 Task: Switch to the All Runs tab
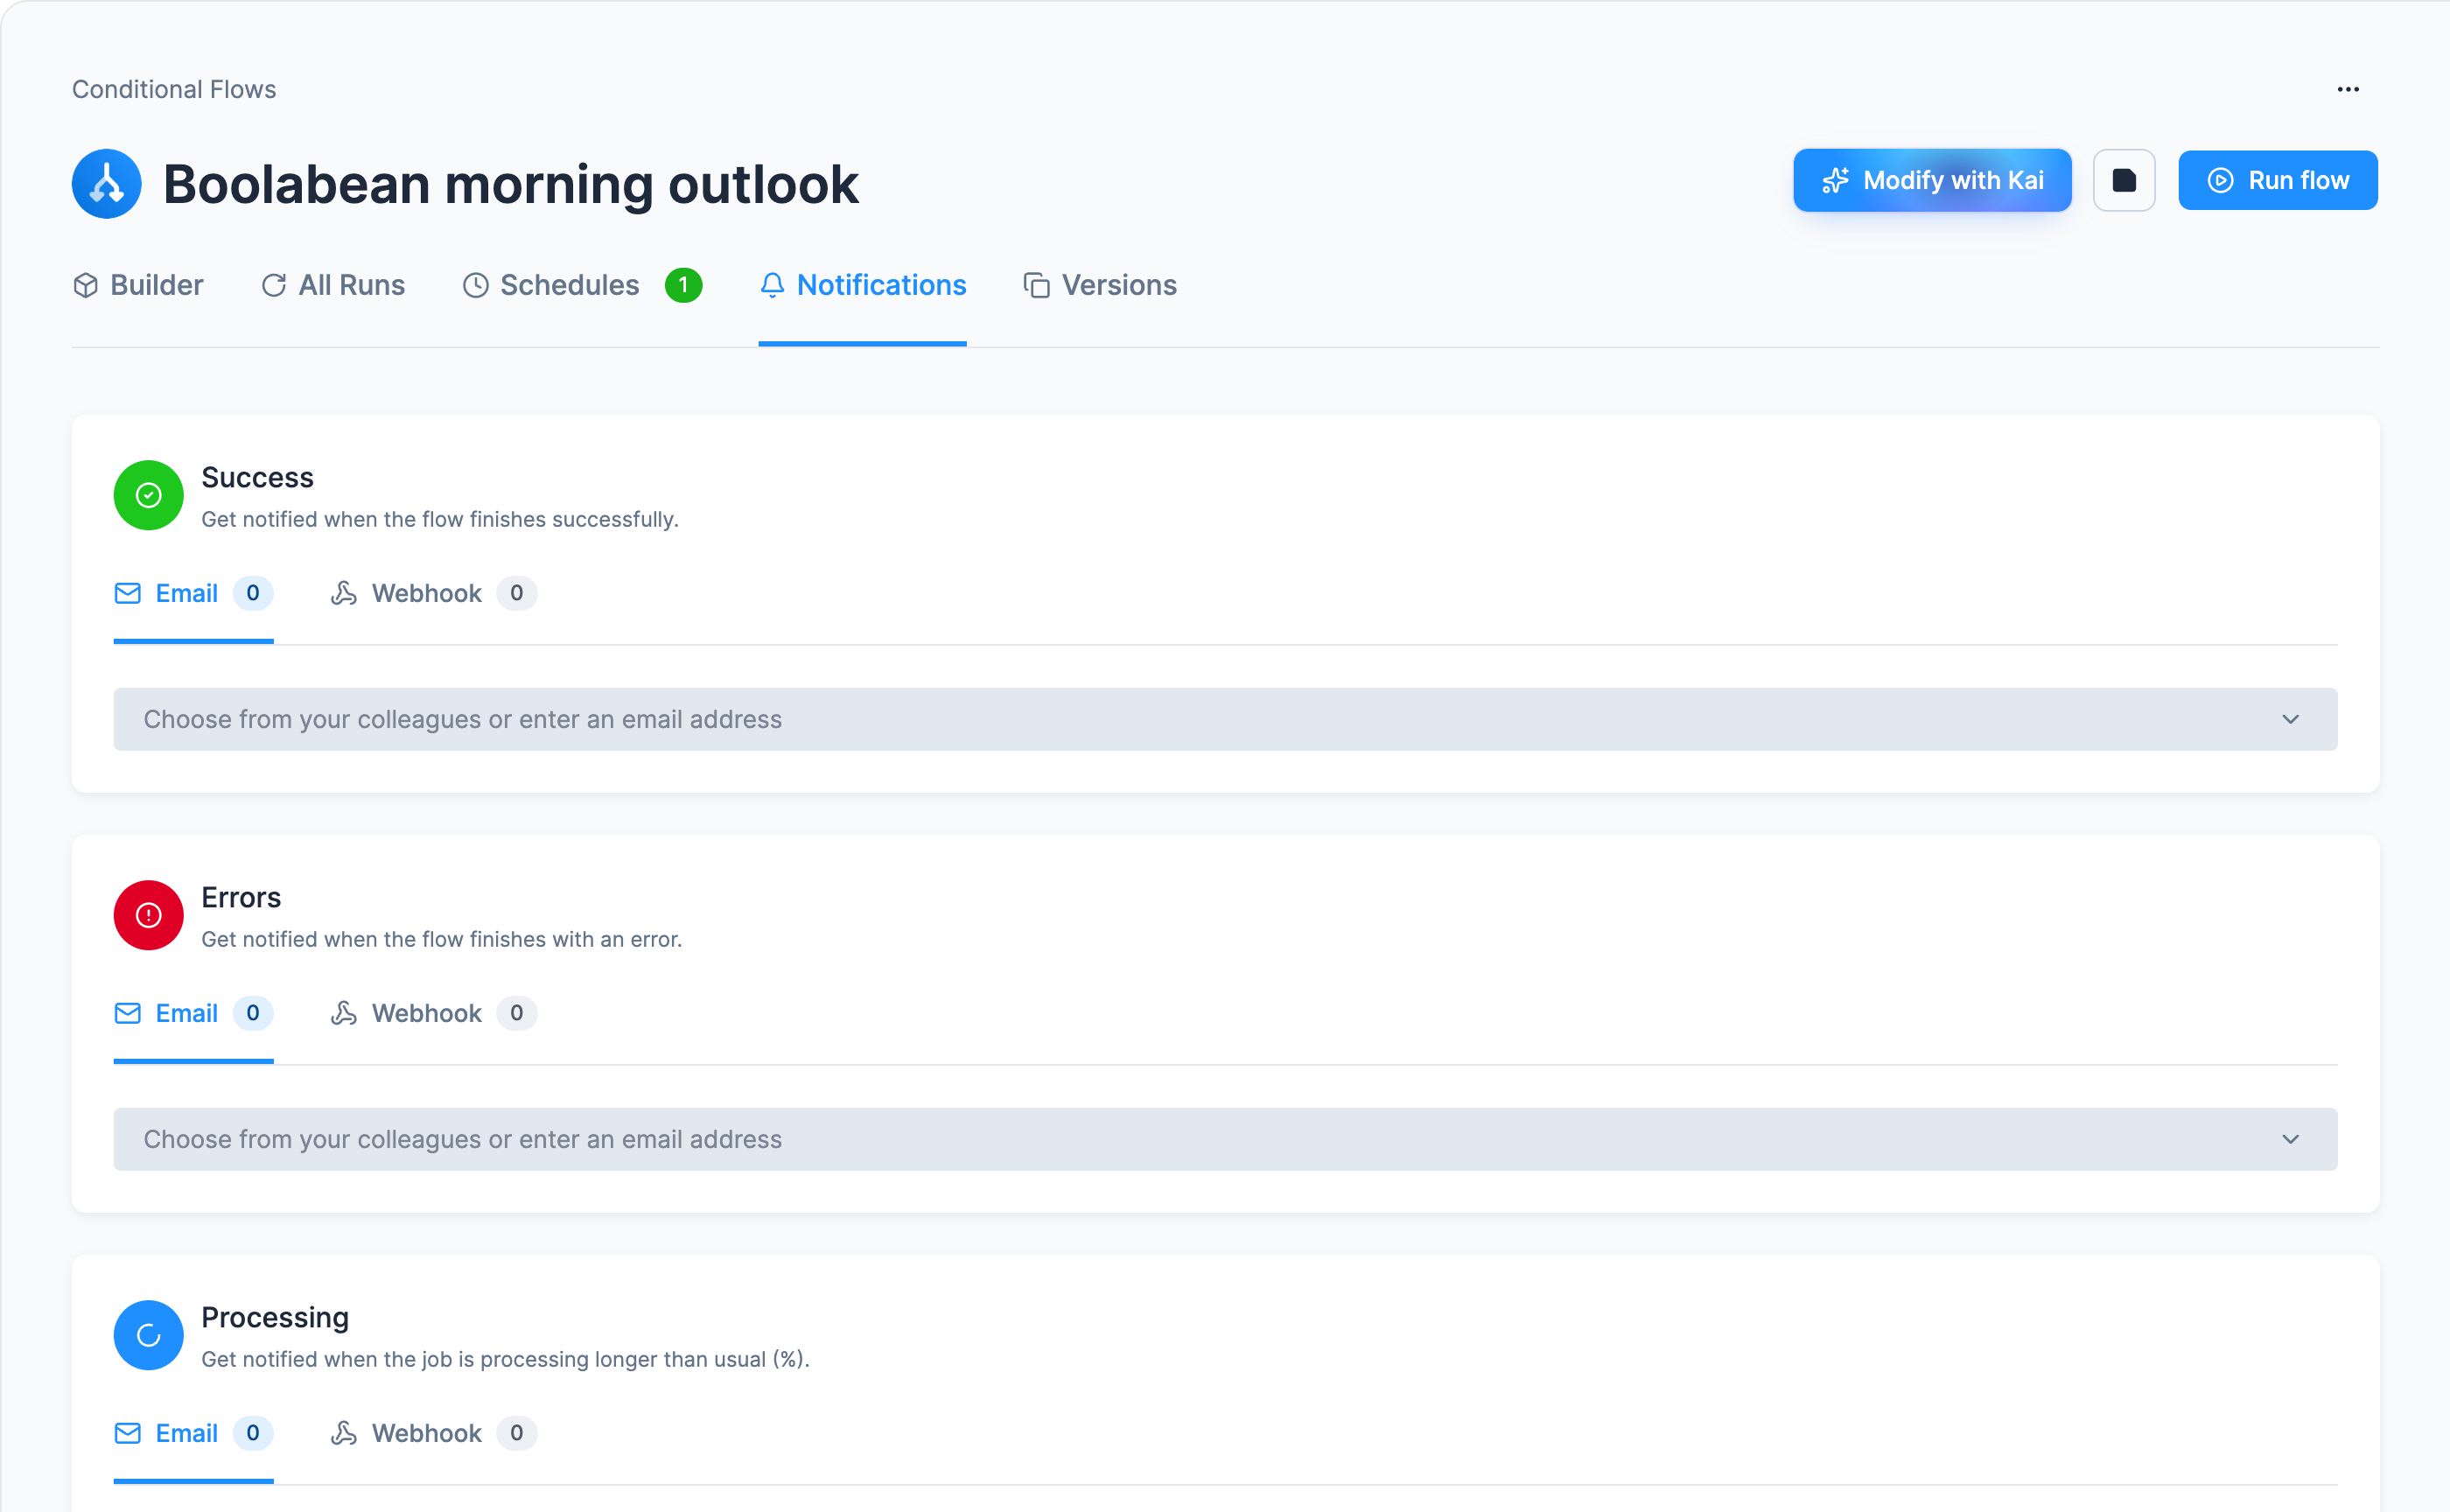coord(333,286)
